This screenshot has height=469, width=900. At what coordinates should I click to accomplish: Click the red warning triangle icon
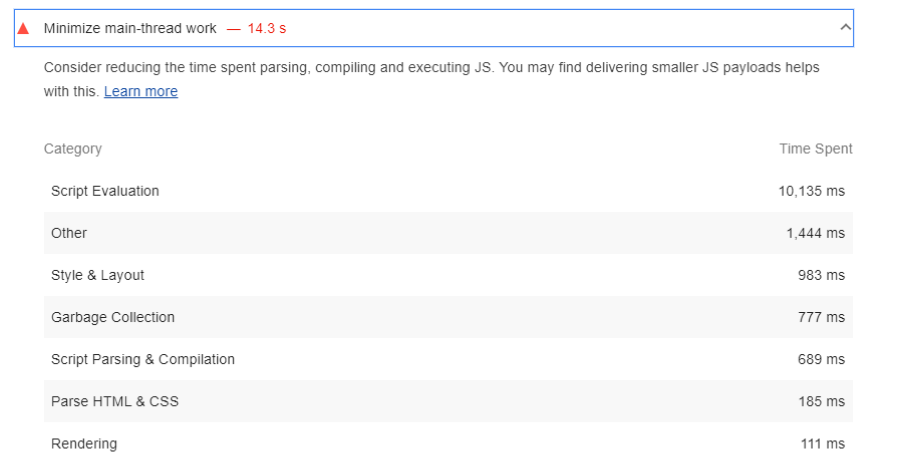point(23,28)
